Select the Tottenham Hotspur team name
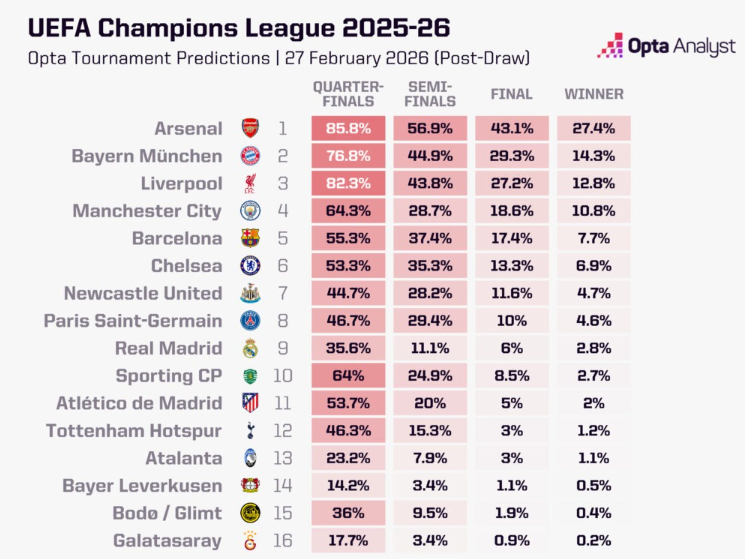The image size is (745, 559). (x=134, y=431)
